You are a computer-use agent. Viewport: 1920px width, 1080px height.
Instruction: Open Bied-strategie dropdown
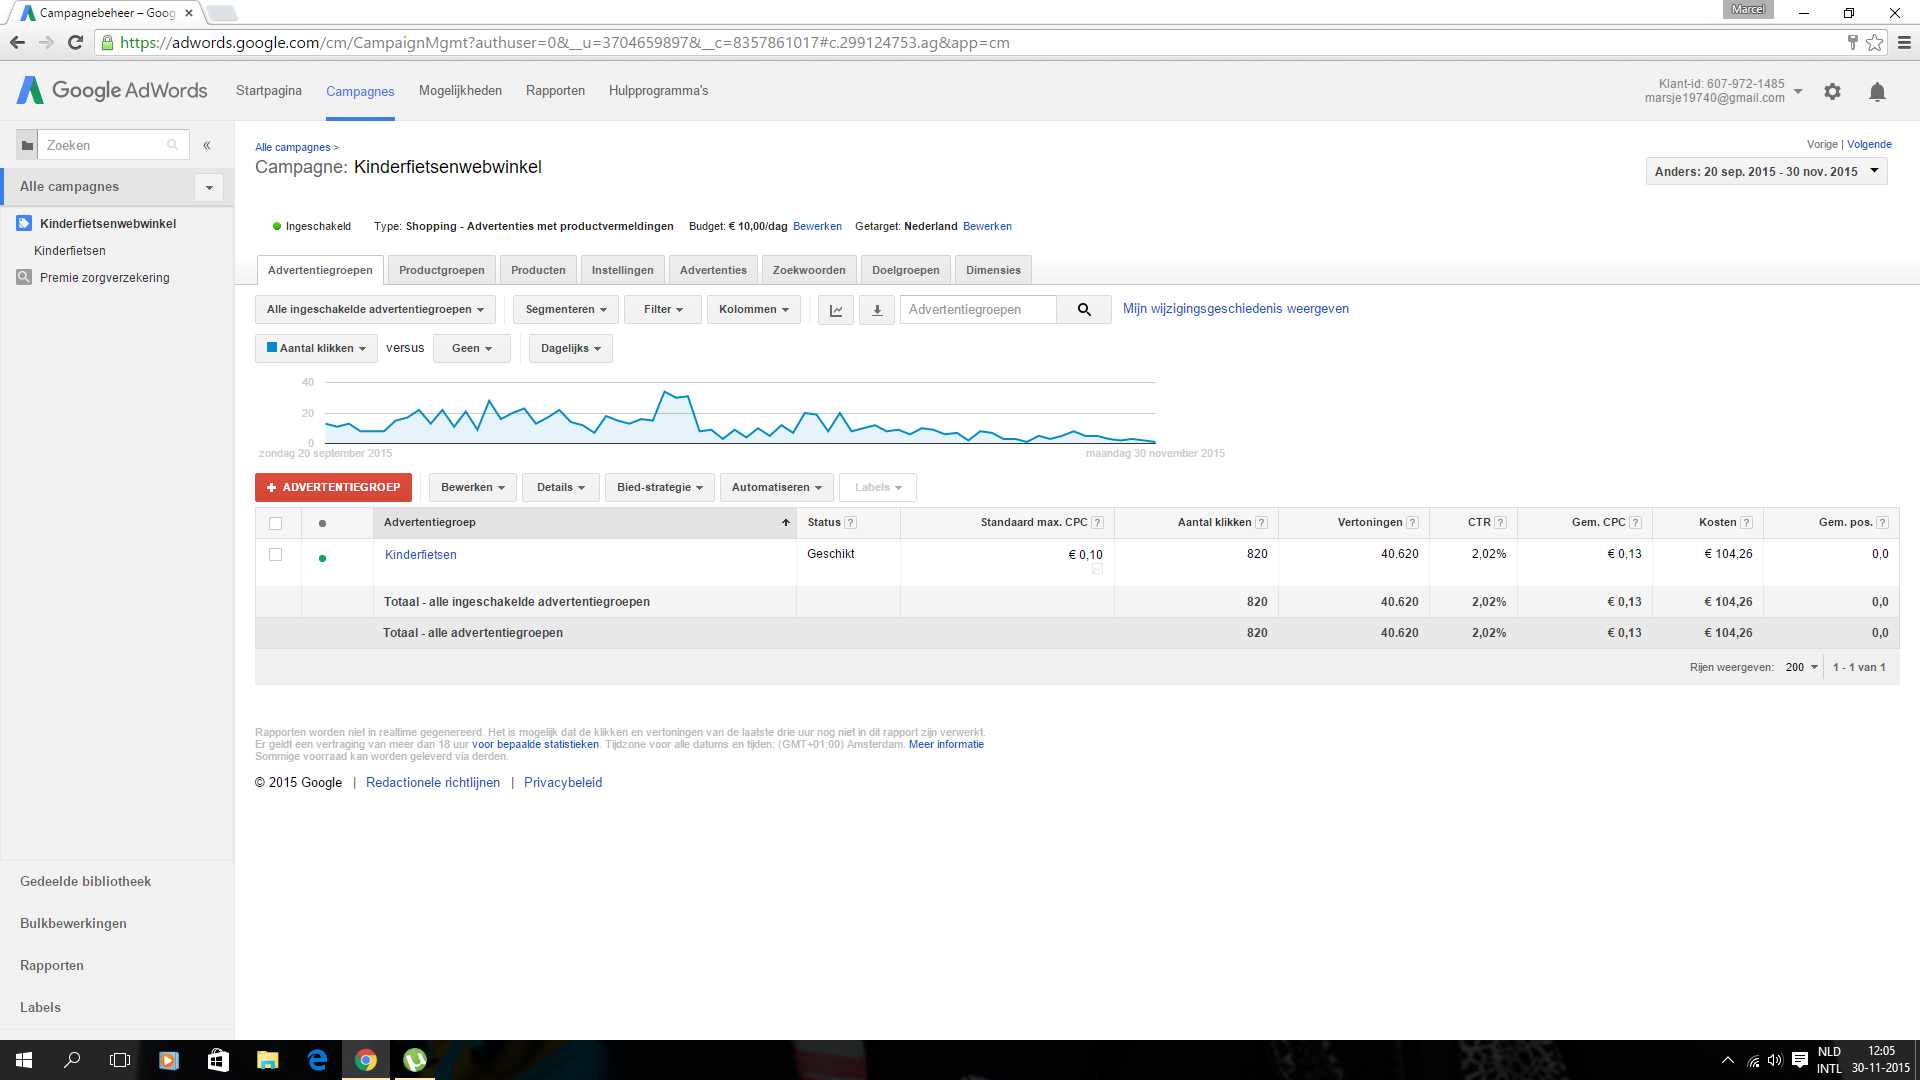pos(659,487)
